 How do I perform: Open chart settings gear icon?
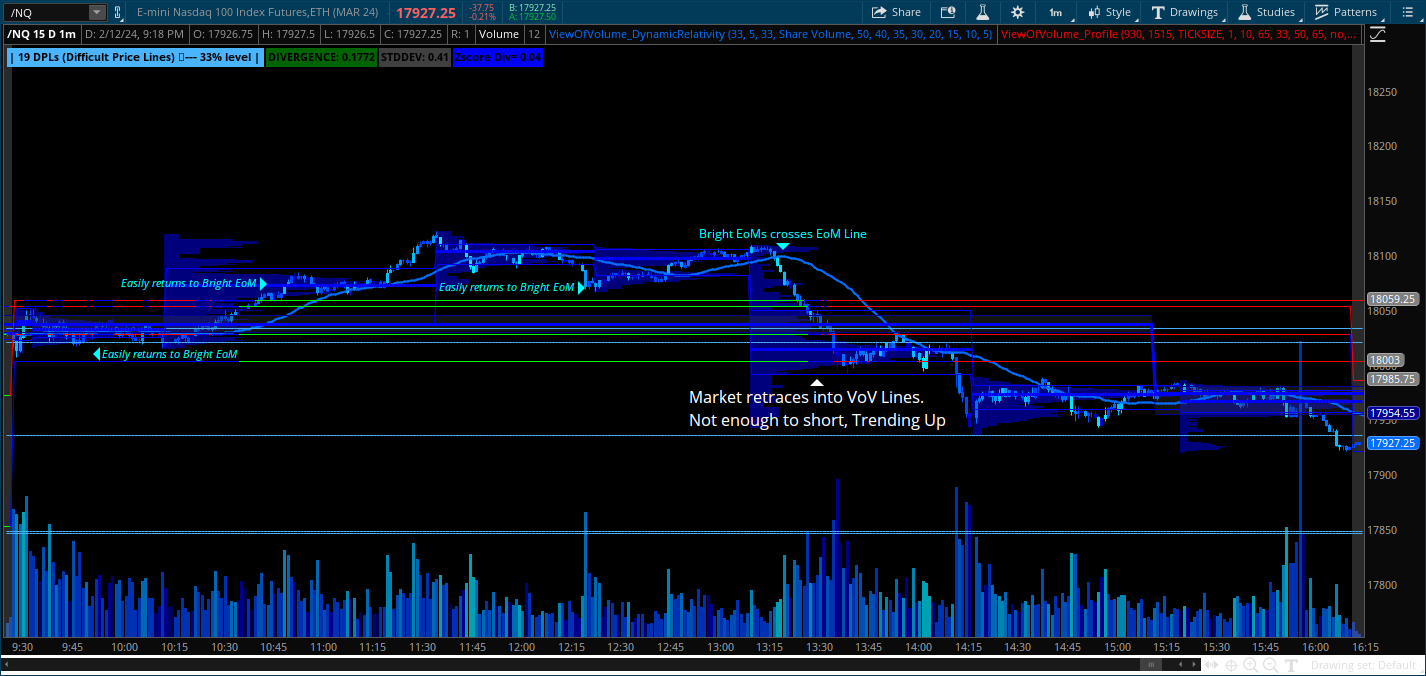point(1017,12)
